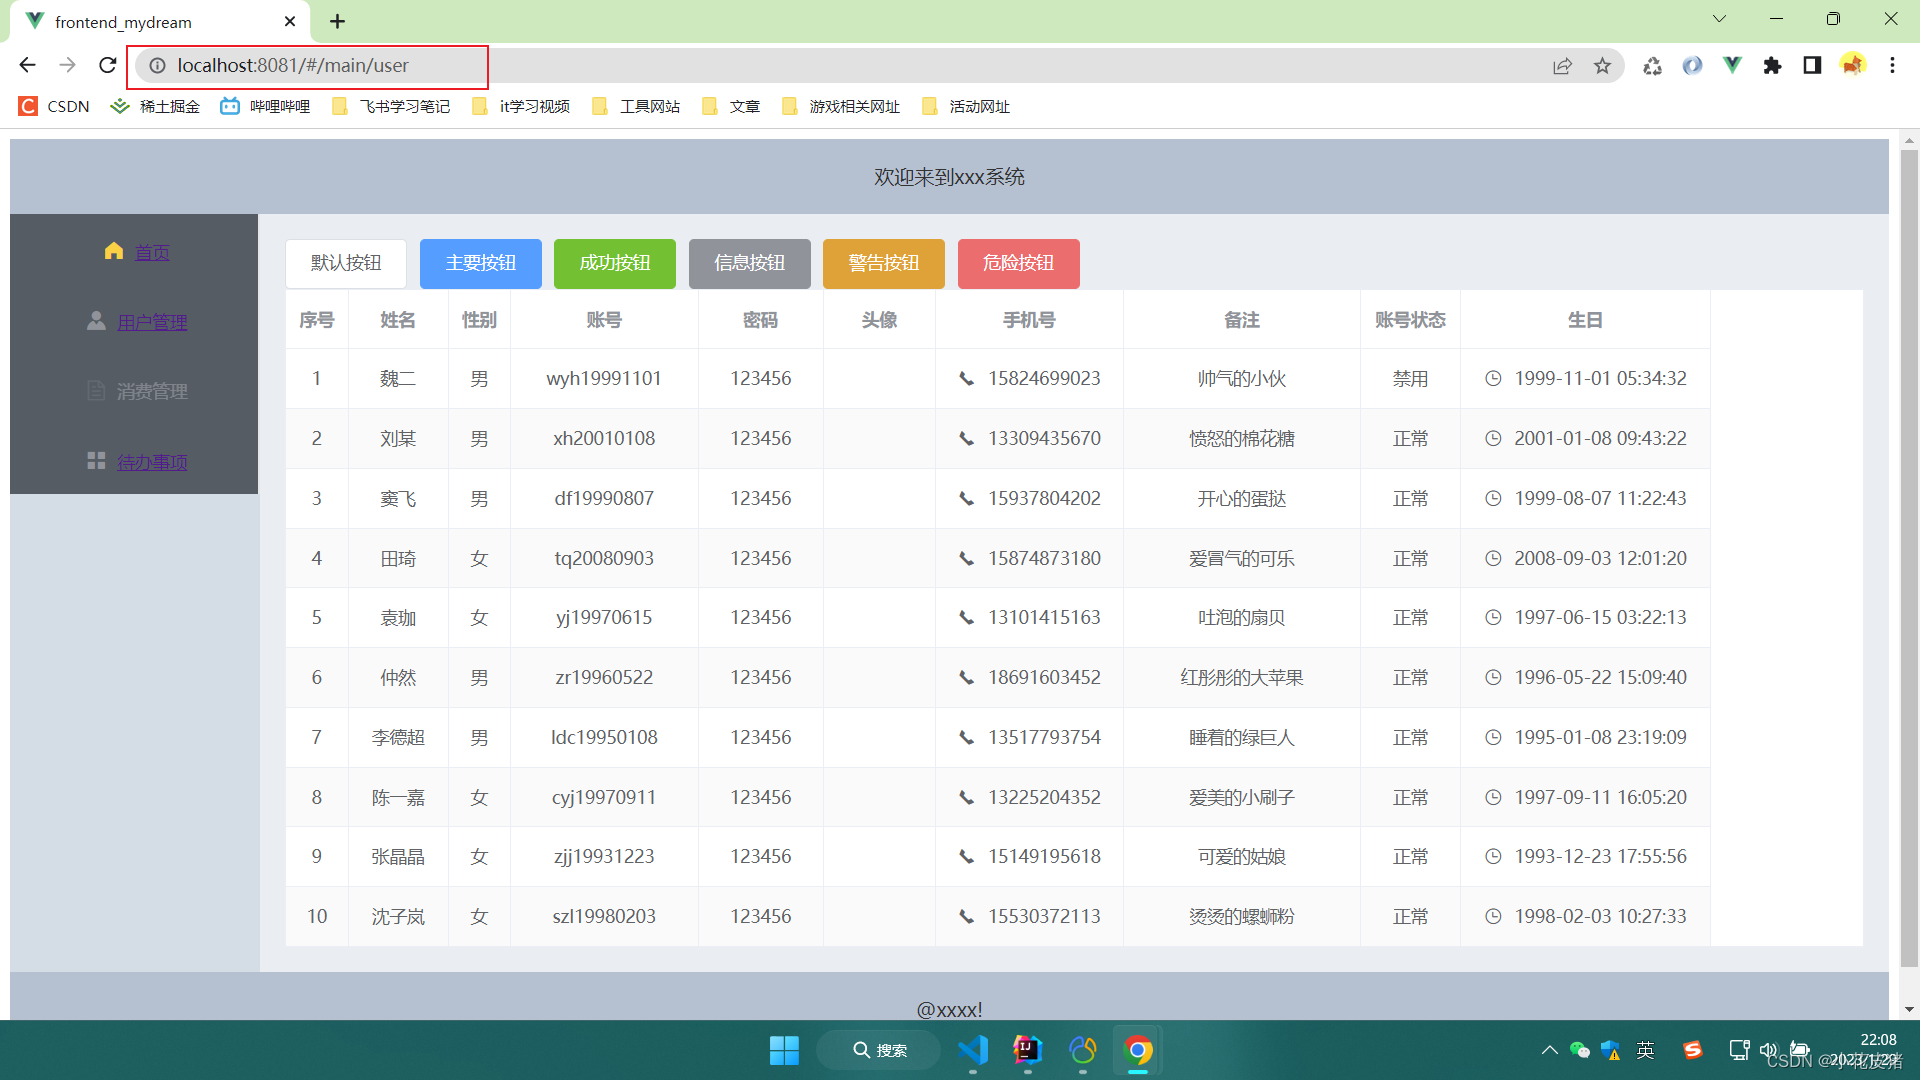Screen dimensions: 1920x1080
Task: Click the user icon beside 用户管理
Action: point(96,321)
